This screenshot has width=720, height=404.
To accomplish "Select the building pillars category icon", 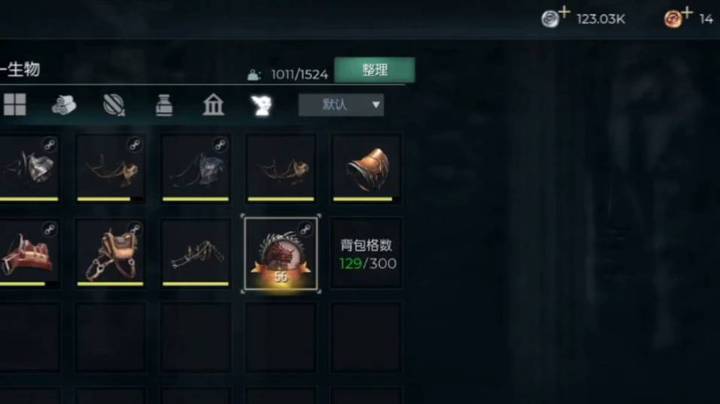I will point(214,105).
